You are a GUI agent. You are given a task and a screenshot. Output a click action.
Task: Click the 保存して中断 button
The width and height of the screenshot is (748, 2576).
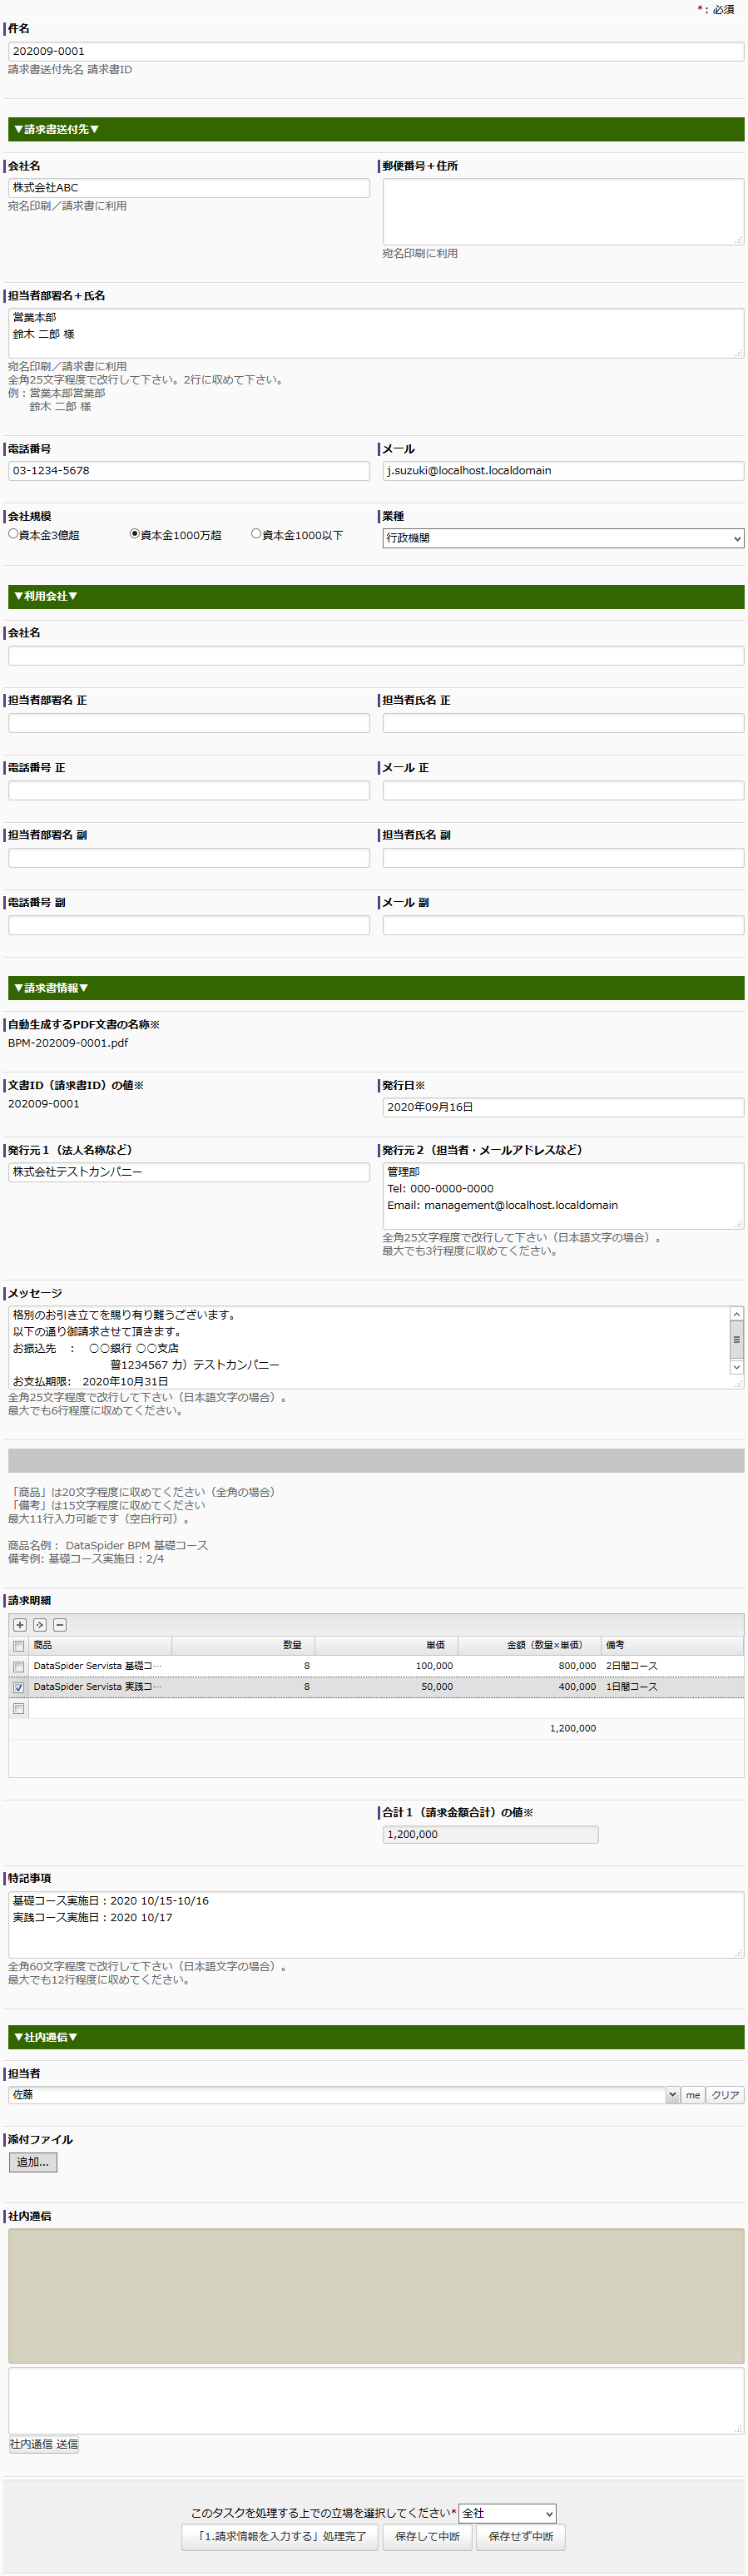(427, 2536)
